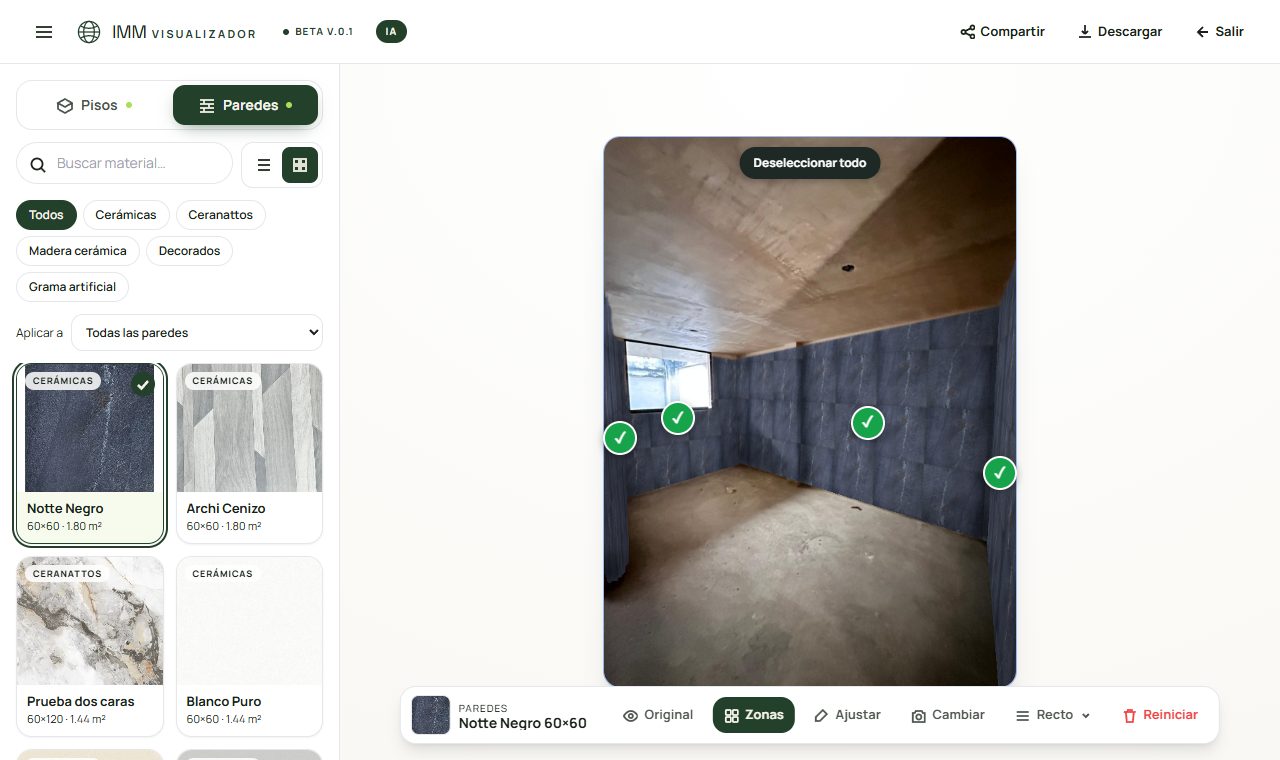Click the IA badge
Viewport: 1280px width, 760px height.
coord(391,32)
